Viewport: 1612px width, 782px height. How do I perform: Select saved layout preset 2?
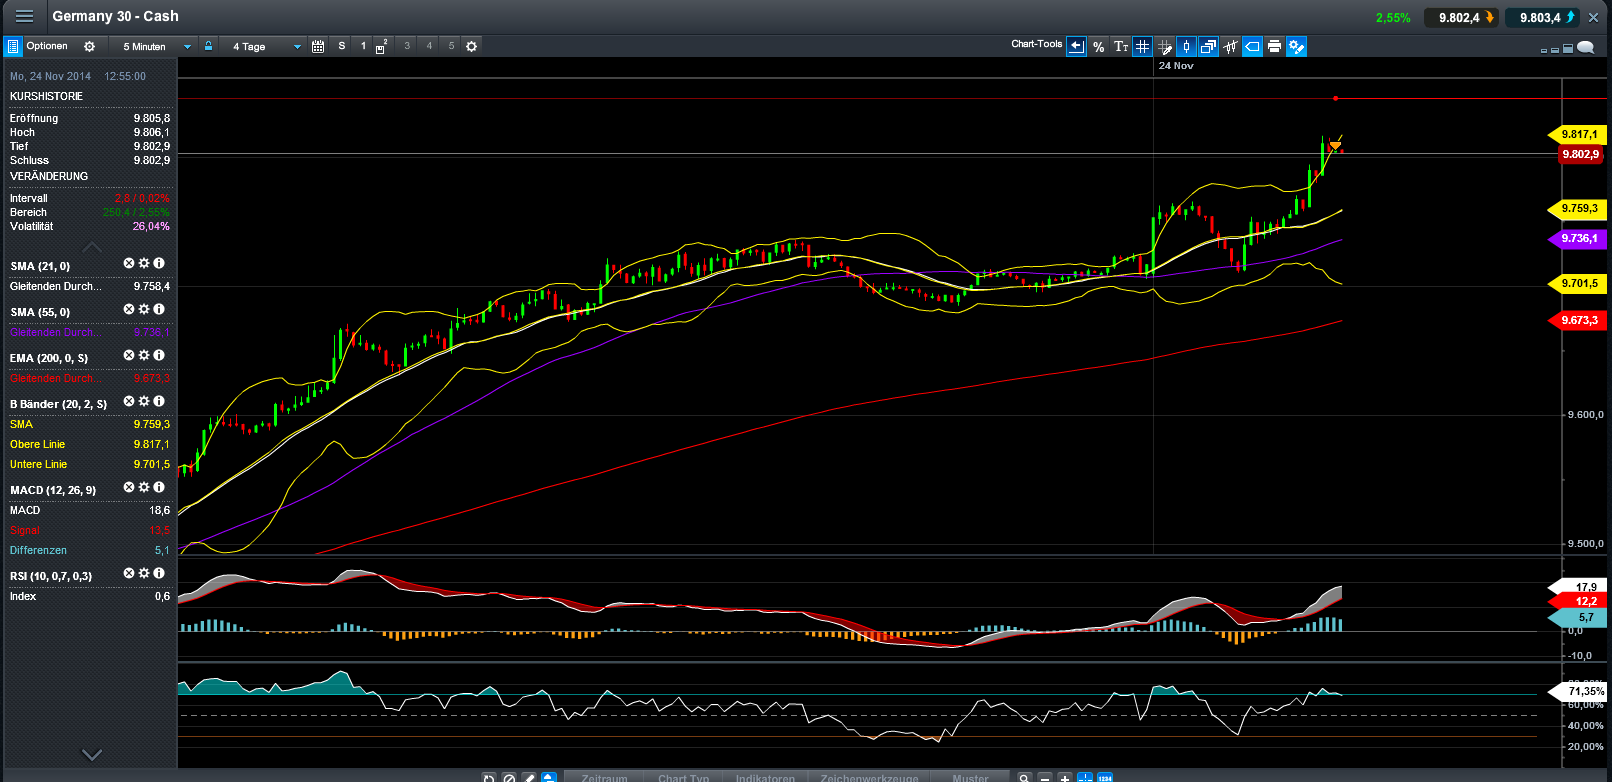pos(382,46)
